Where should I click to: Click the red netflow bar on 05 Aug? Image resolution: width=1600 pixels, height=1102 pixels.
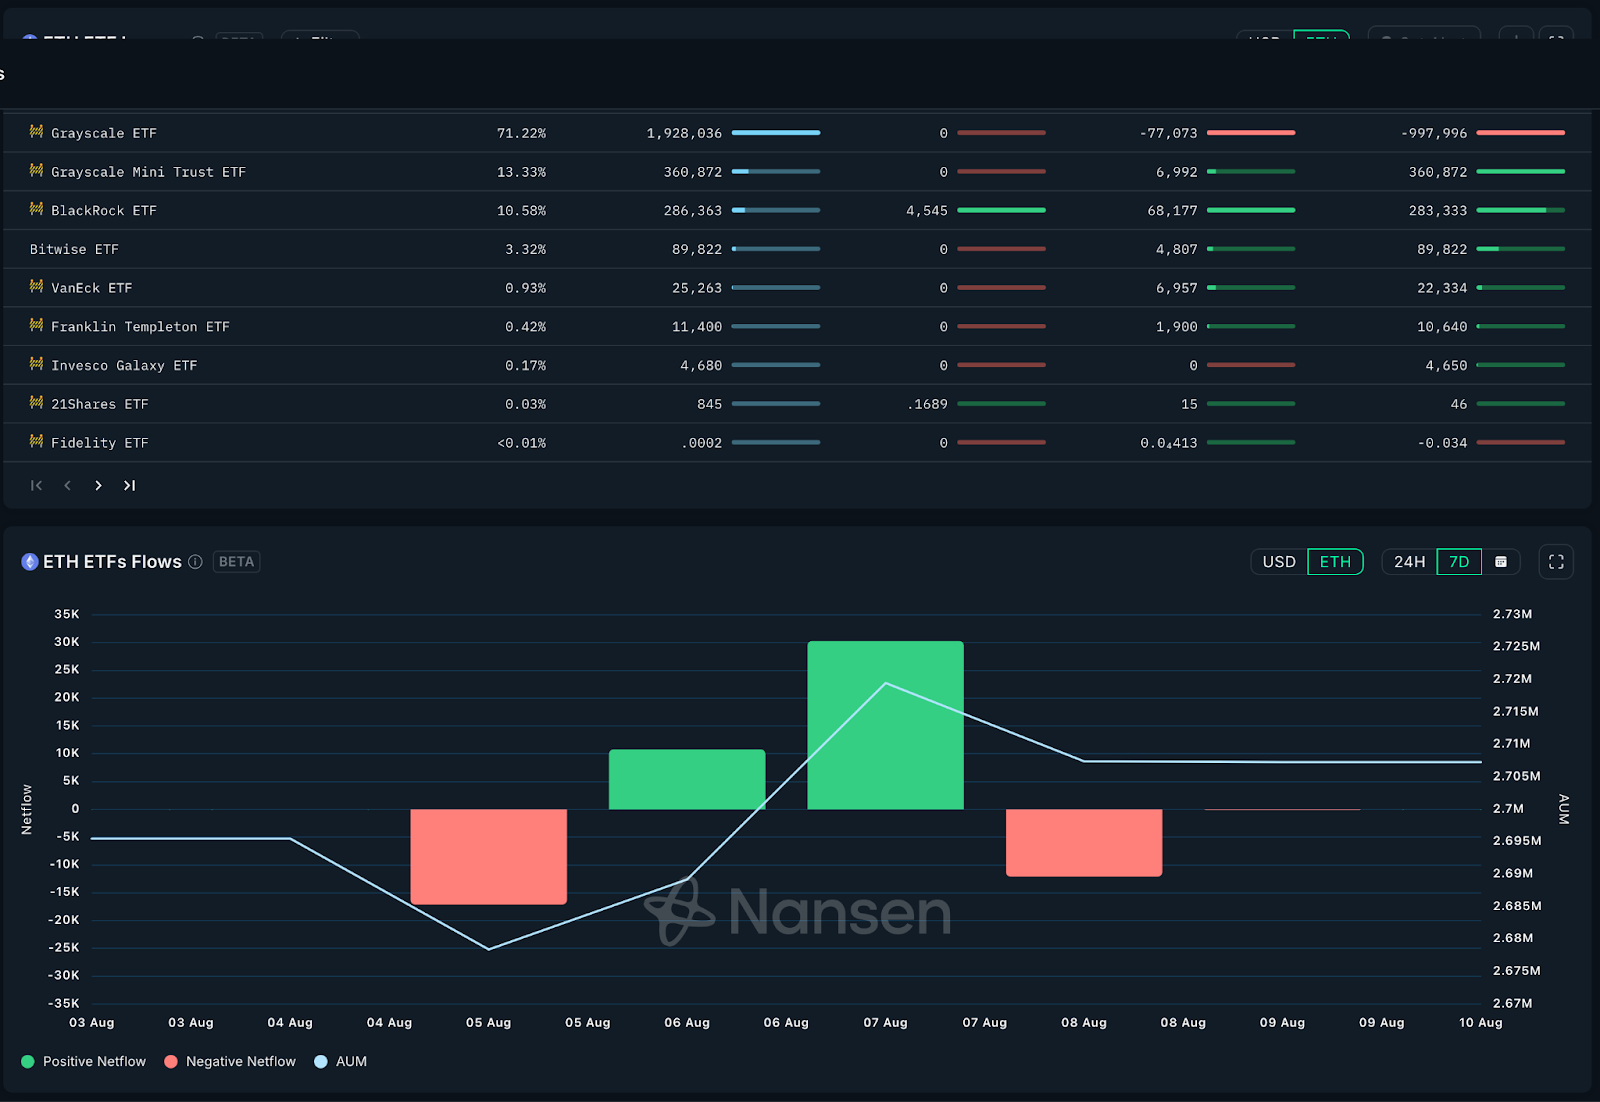(x=489, y=857)
